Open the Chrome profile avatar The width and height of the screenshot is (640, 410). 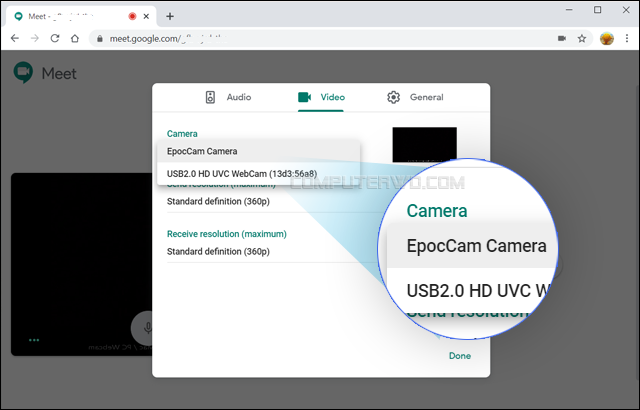[607, 38]
